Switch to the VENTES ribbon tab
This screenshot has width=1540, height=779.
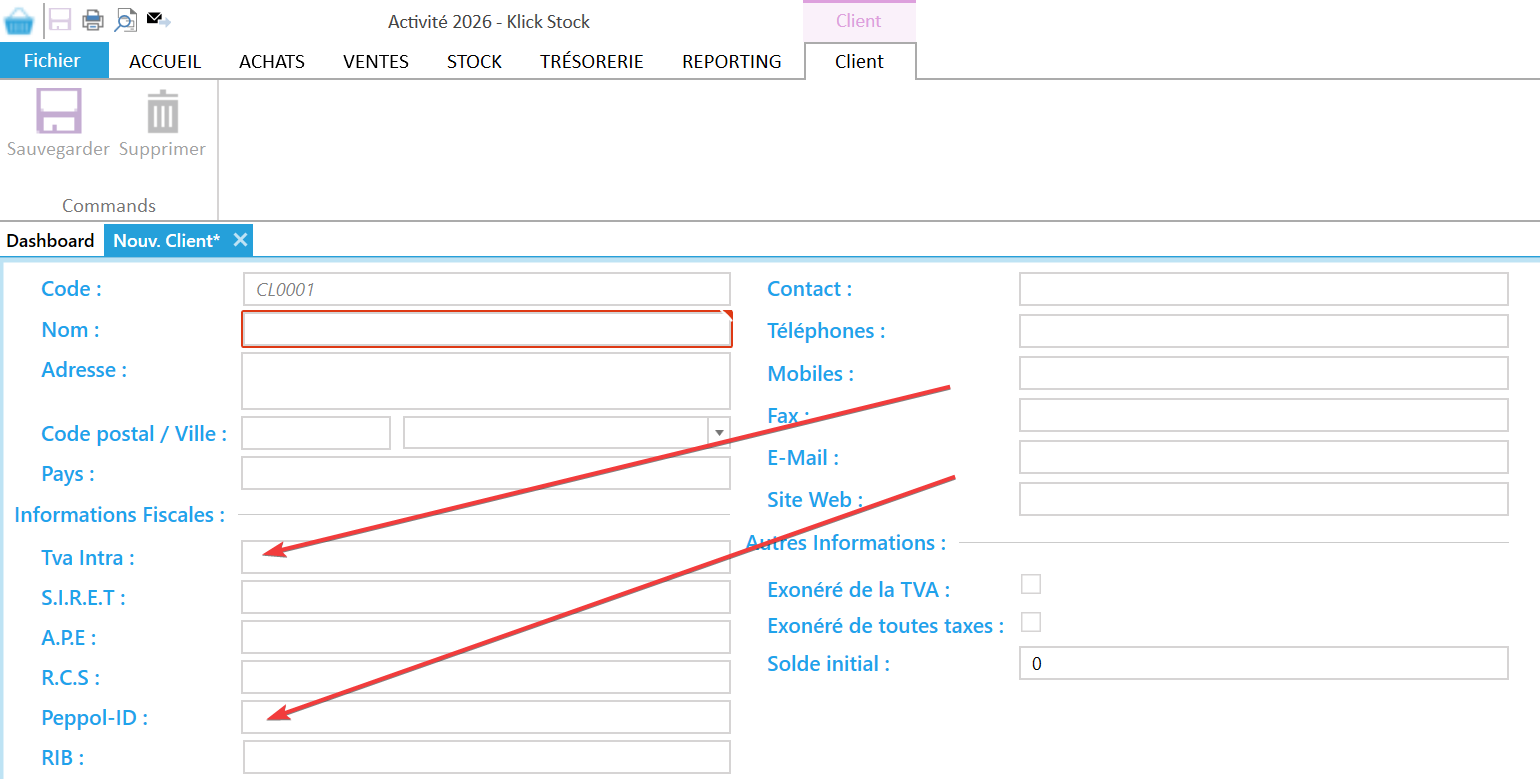[375, 62]
